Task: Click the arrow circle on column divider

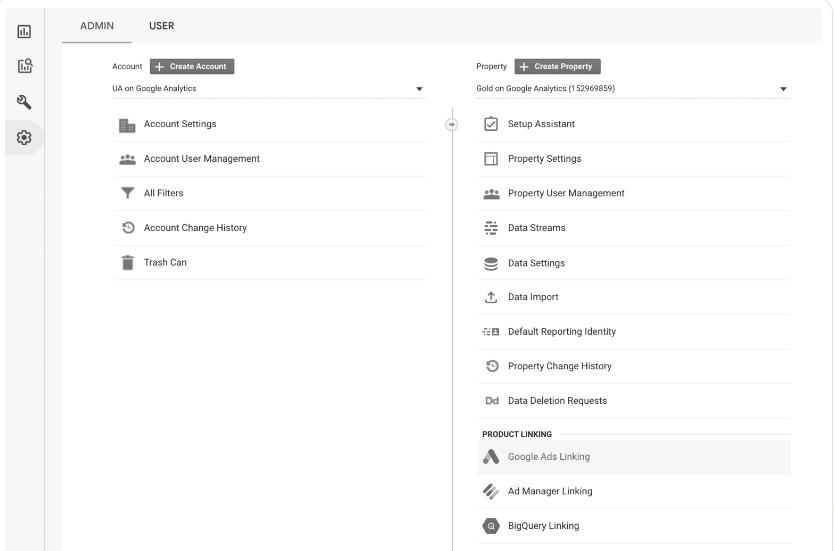Action: [x=452, y=125]
